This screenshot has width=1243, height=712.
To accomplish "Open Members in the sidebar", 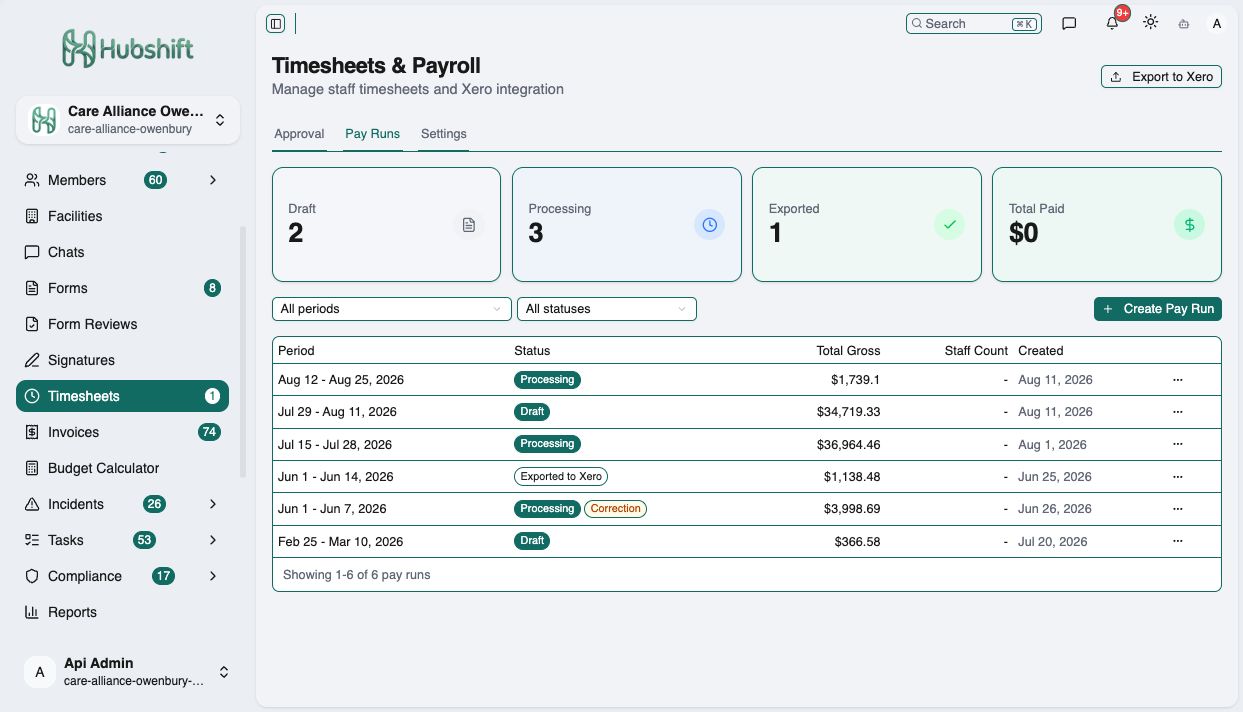I will pyautogui.click(x=122, y=180).
